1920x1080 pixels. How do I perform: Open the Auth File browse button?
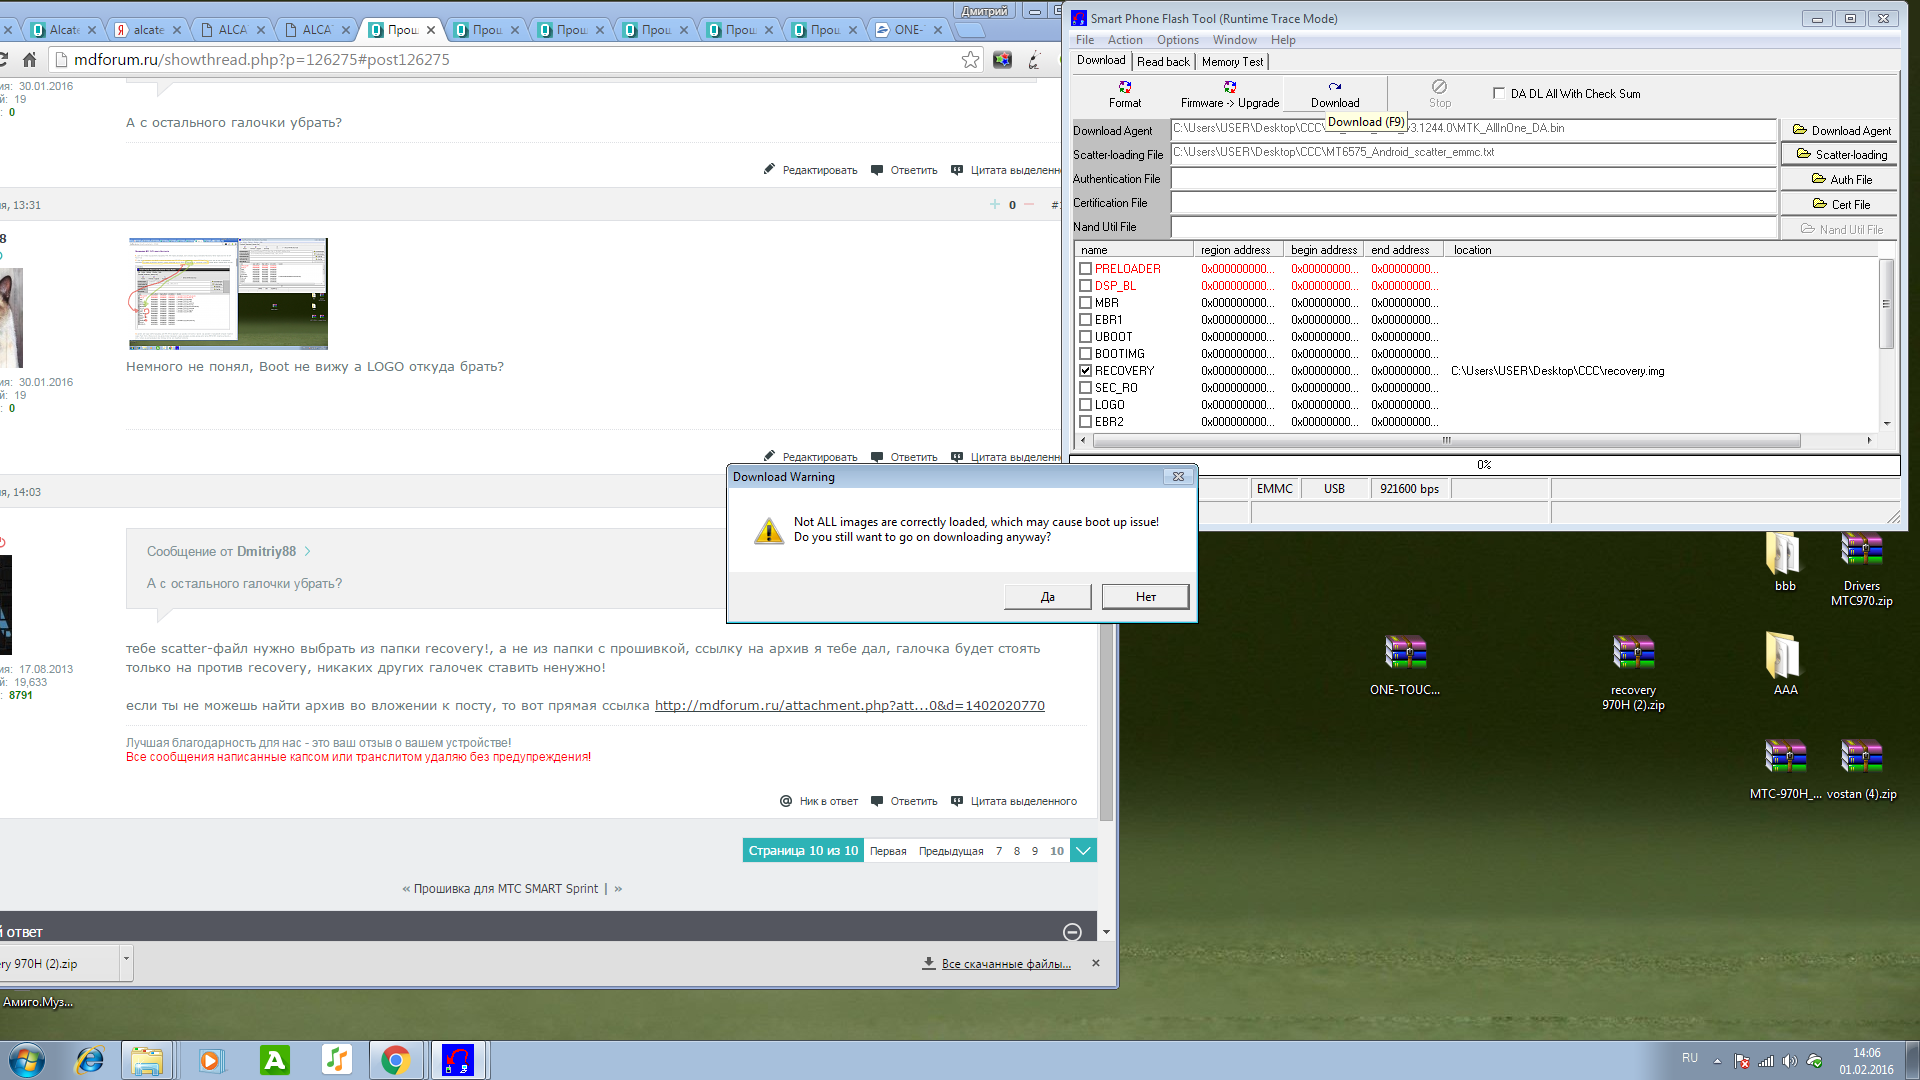tap(1841, 180)
